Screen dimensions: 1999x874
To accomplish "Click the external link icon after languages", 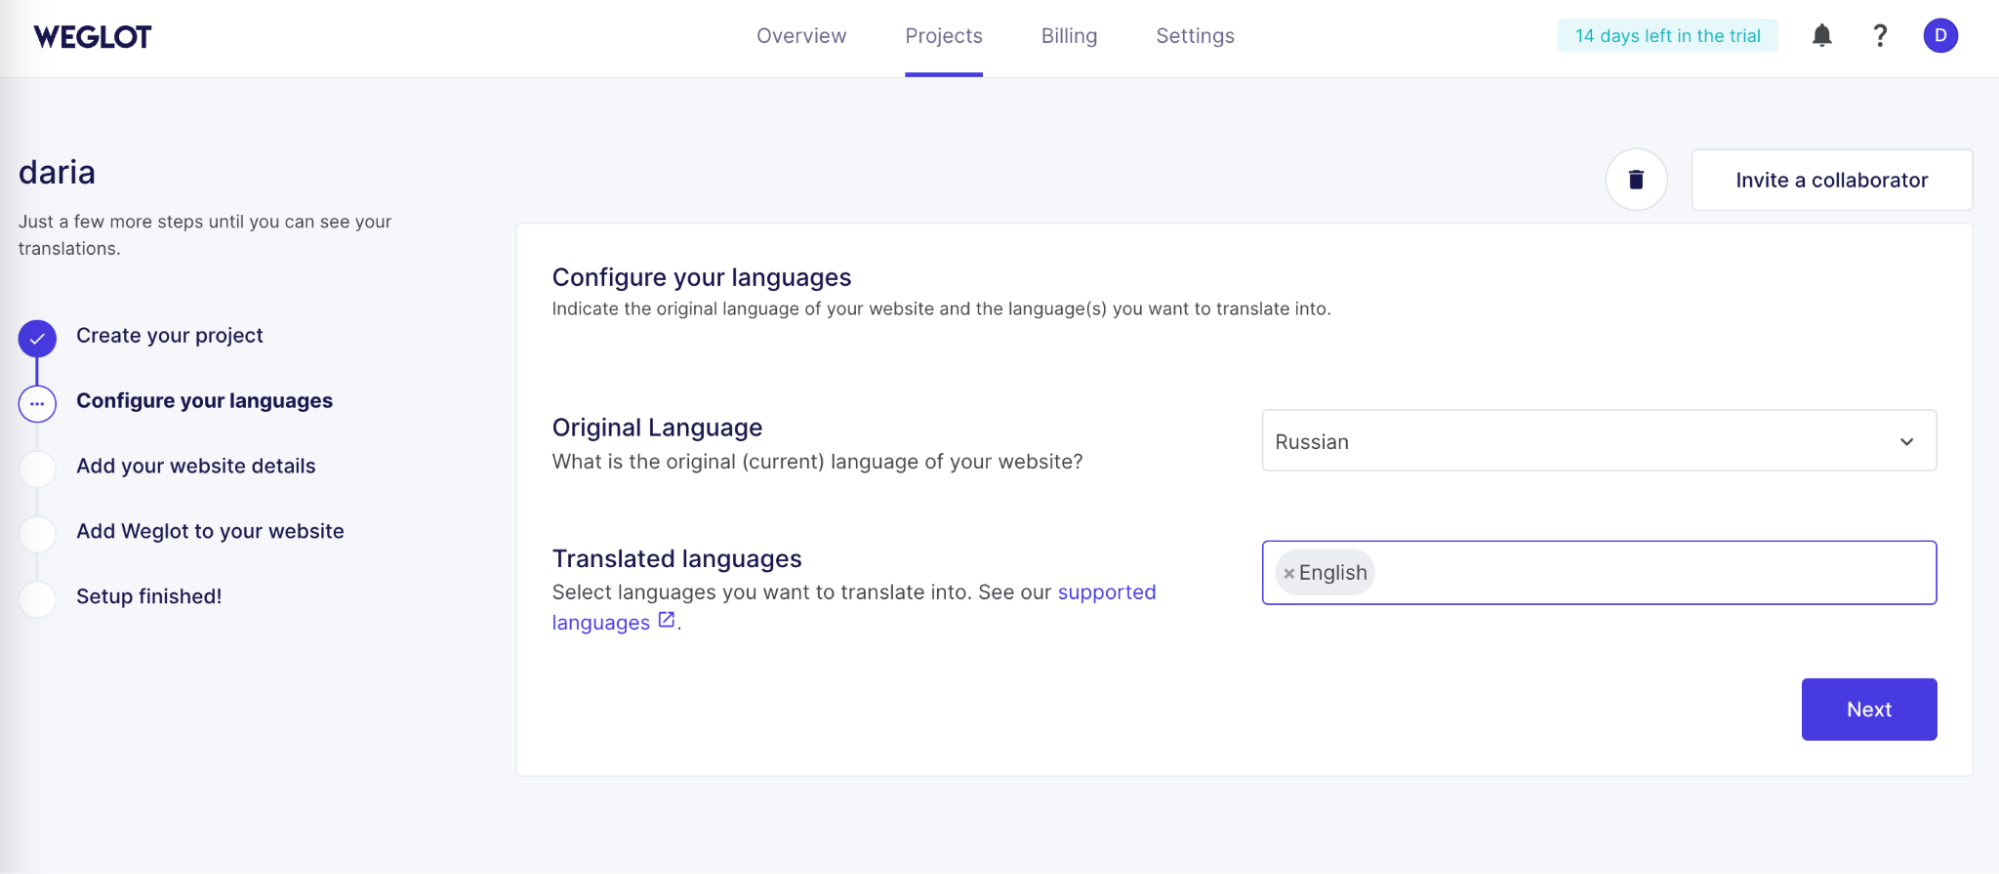I will point(666,620).
